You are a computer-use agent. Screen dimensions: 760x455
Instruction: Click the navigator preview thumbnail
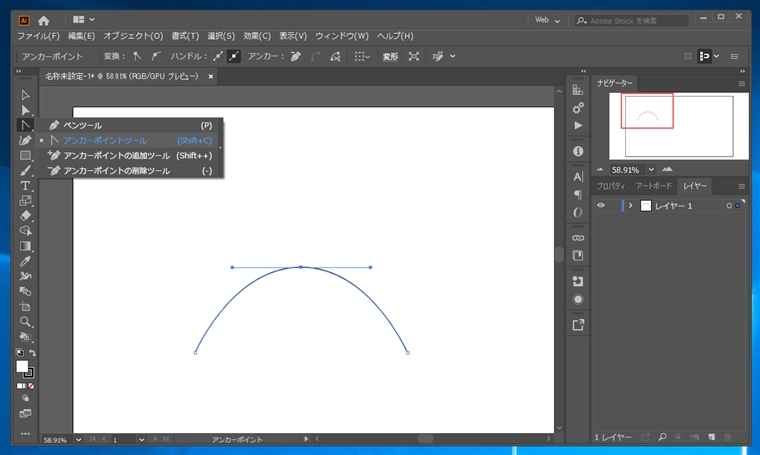[x=679, y=126]
